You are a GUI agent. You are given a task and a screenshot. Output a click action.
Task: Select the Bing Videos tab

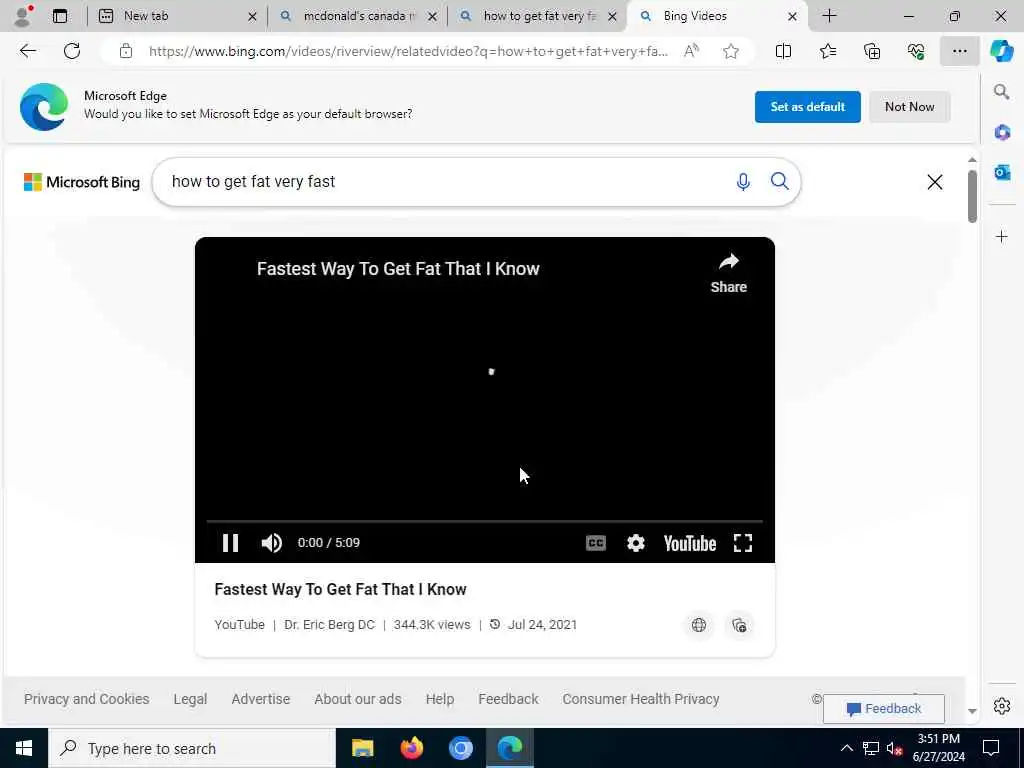pyautogui.click(x=716, y=16)
